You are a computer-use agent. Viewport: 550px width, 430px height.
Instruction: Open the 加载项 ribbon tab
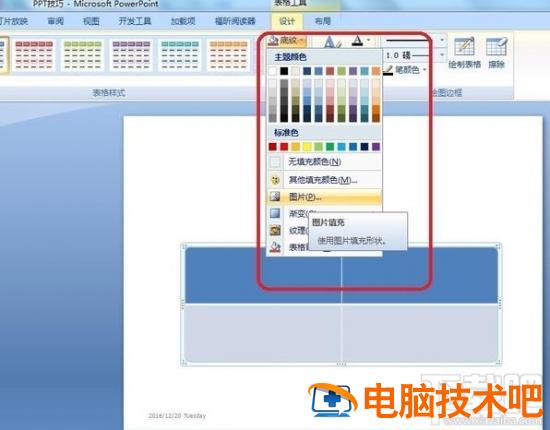click(x=183, y=21)
